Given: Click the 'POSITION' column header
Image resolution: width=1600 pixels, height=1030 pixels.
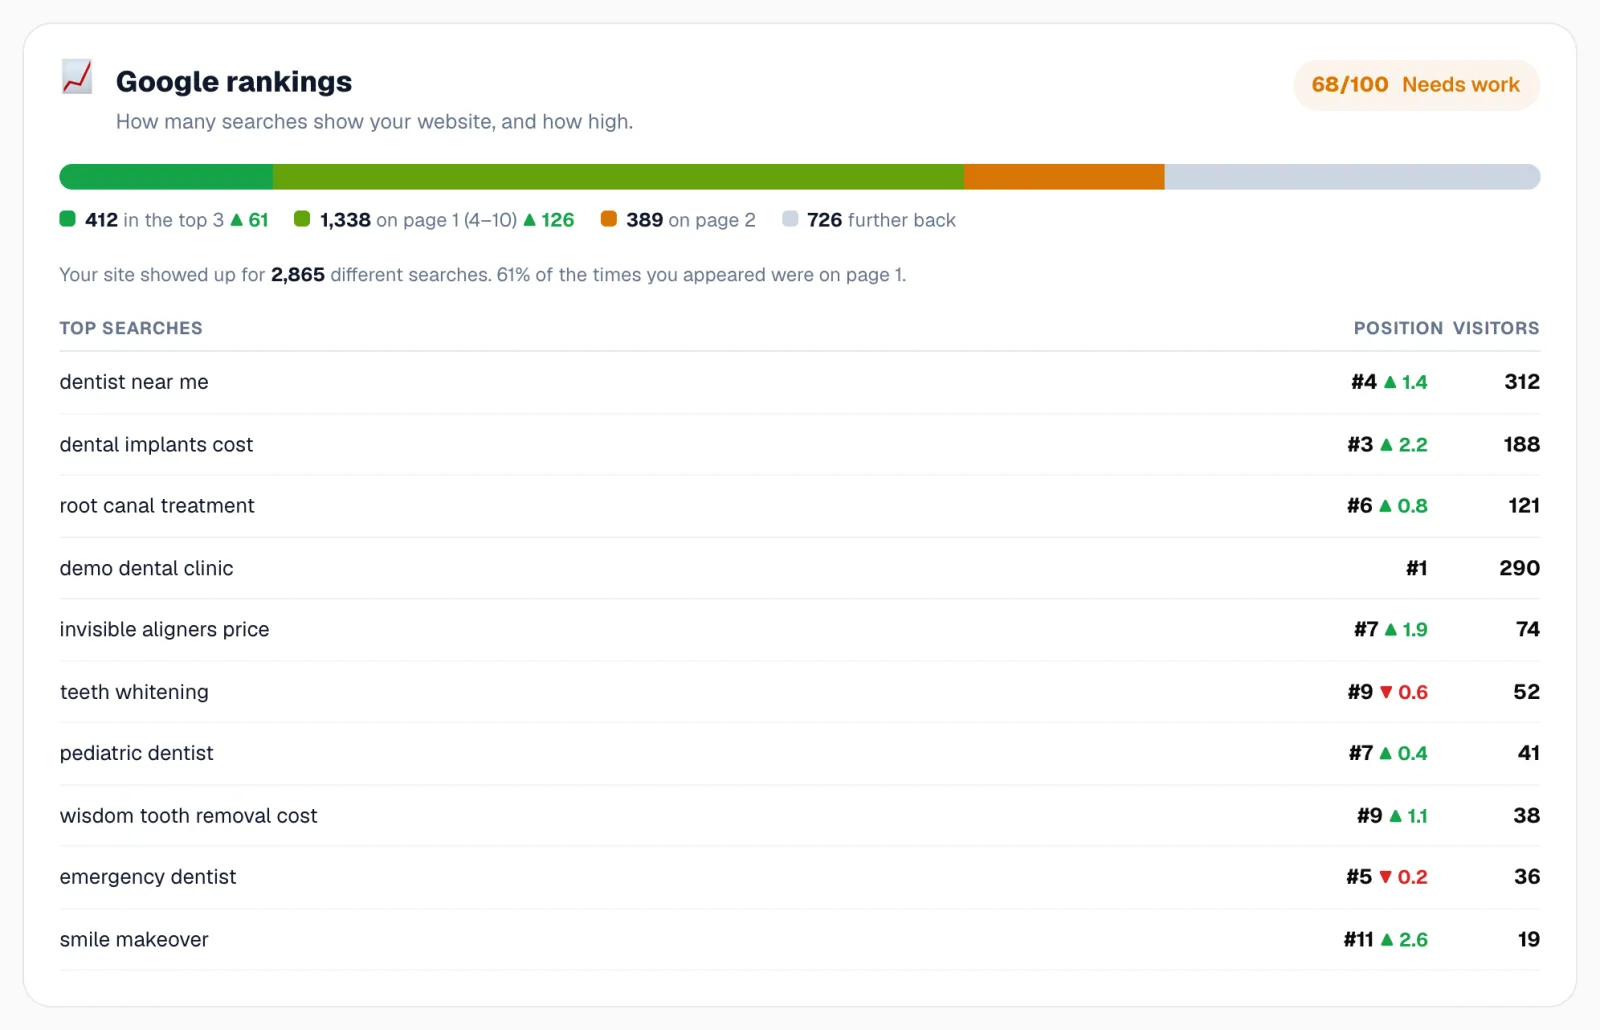Looking at the screenshot, I should [x=1398, y=328].
